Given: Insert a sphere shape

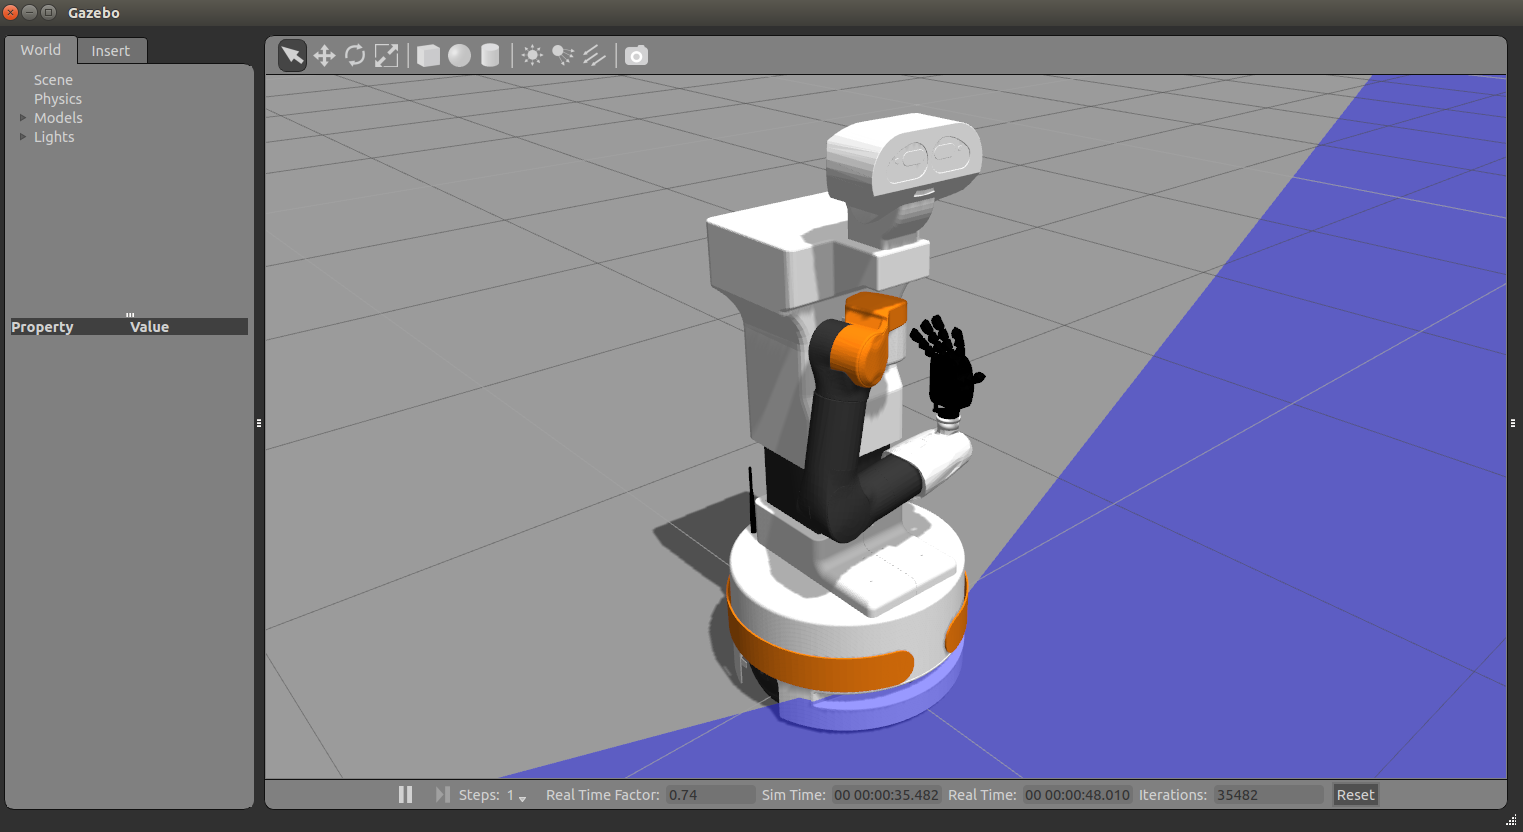Looking at the screenshot, I should point(459,55).
